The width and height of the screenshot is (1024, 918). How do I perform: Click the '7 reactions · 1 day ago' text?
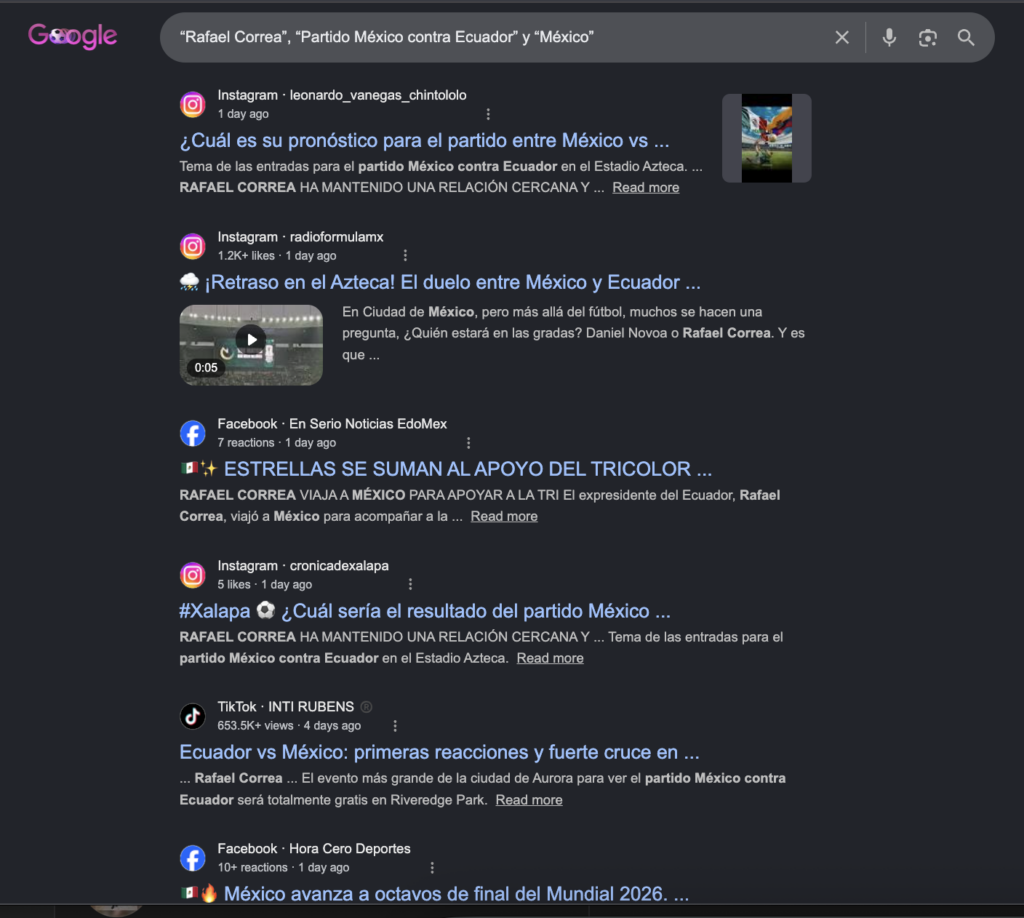pos(277,443)
